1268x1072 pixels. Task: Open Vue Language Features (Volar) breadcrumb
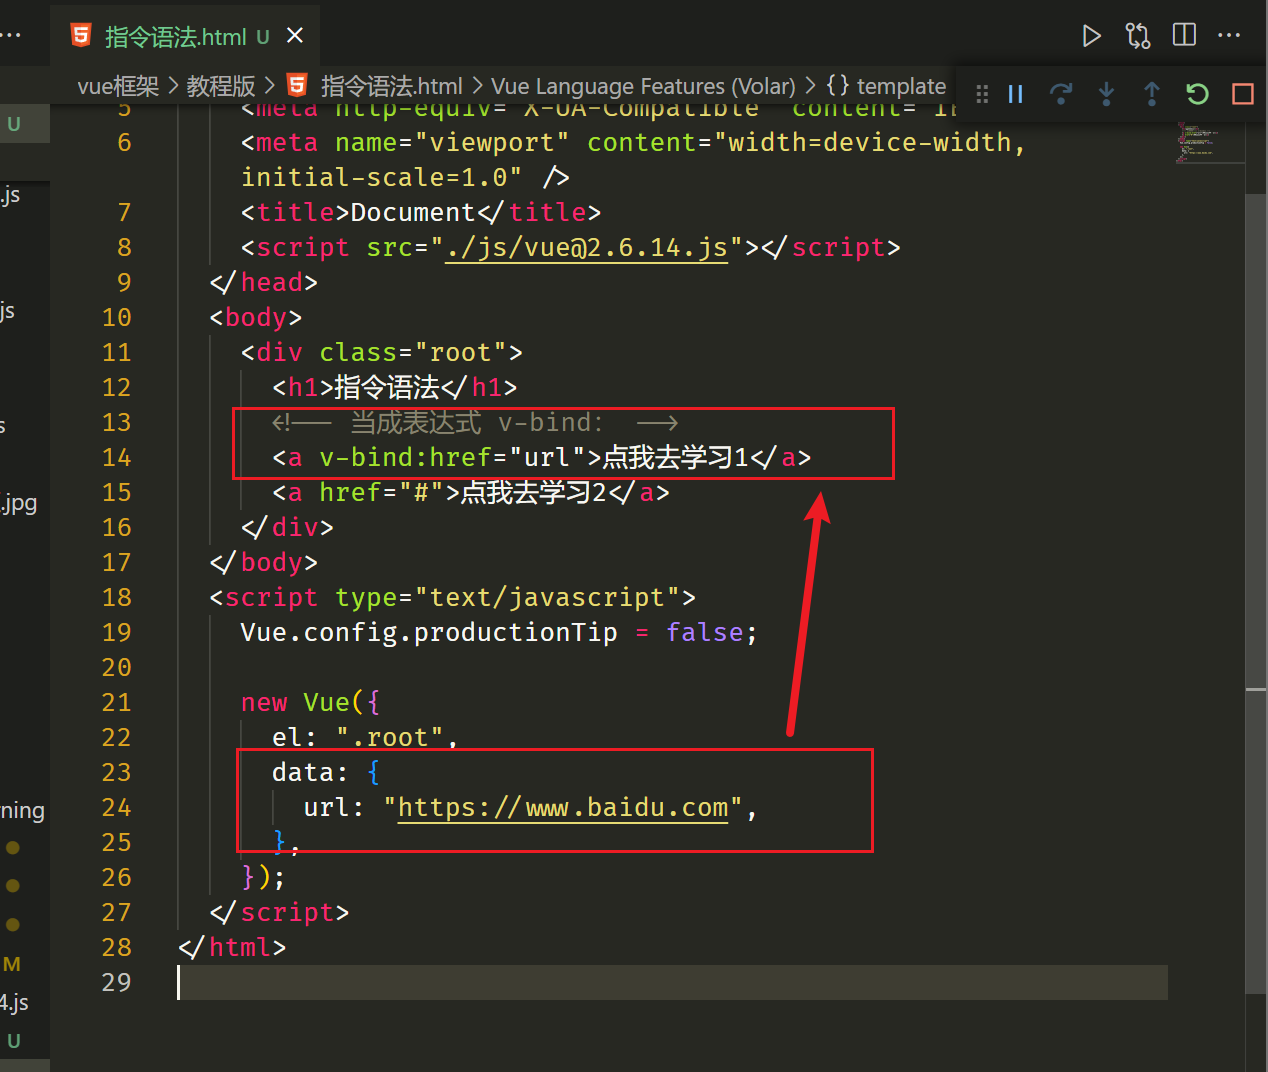point(643,86)
